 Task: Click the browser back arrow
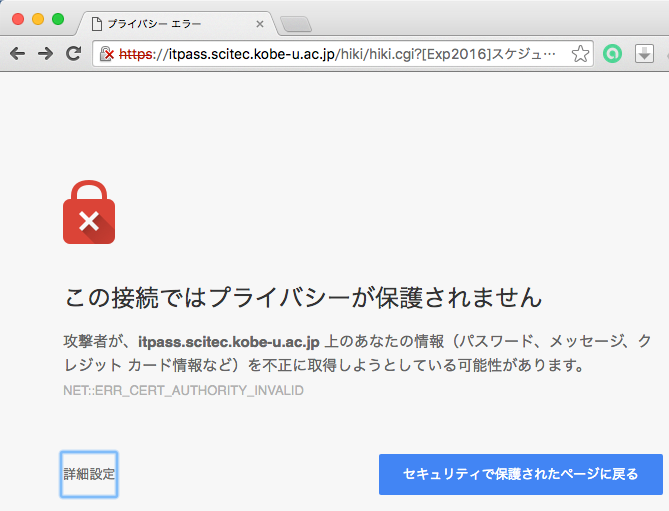pos(17,54)
